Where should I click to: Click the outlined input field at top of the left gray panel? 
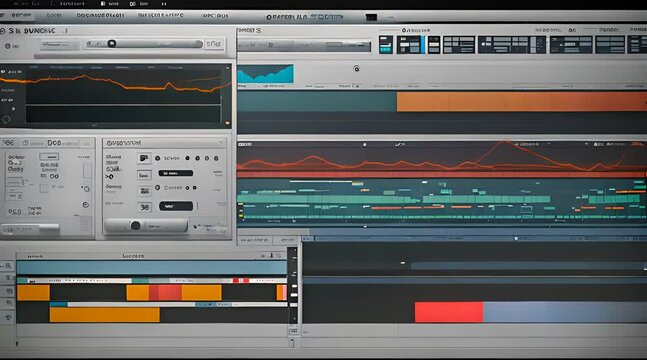pos(49,157)
